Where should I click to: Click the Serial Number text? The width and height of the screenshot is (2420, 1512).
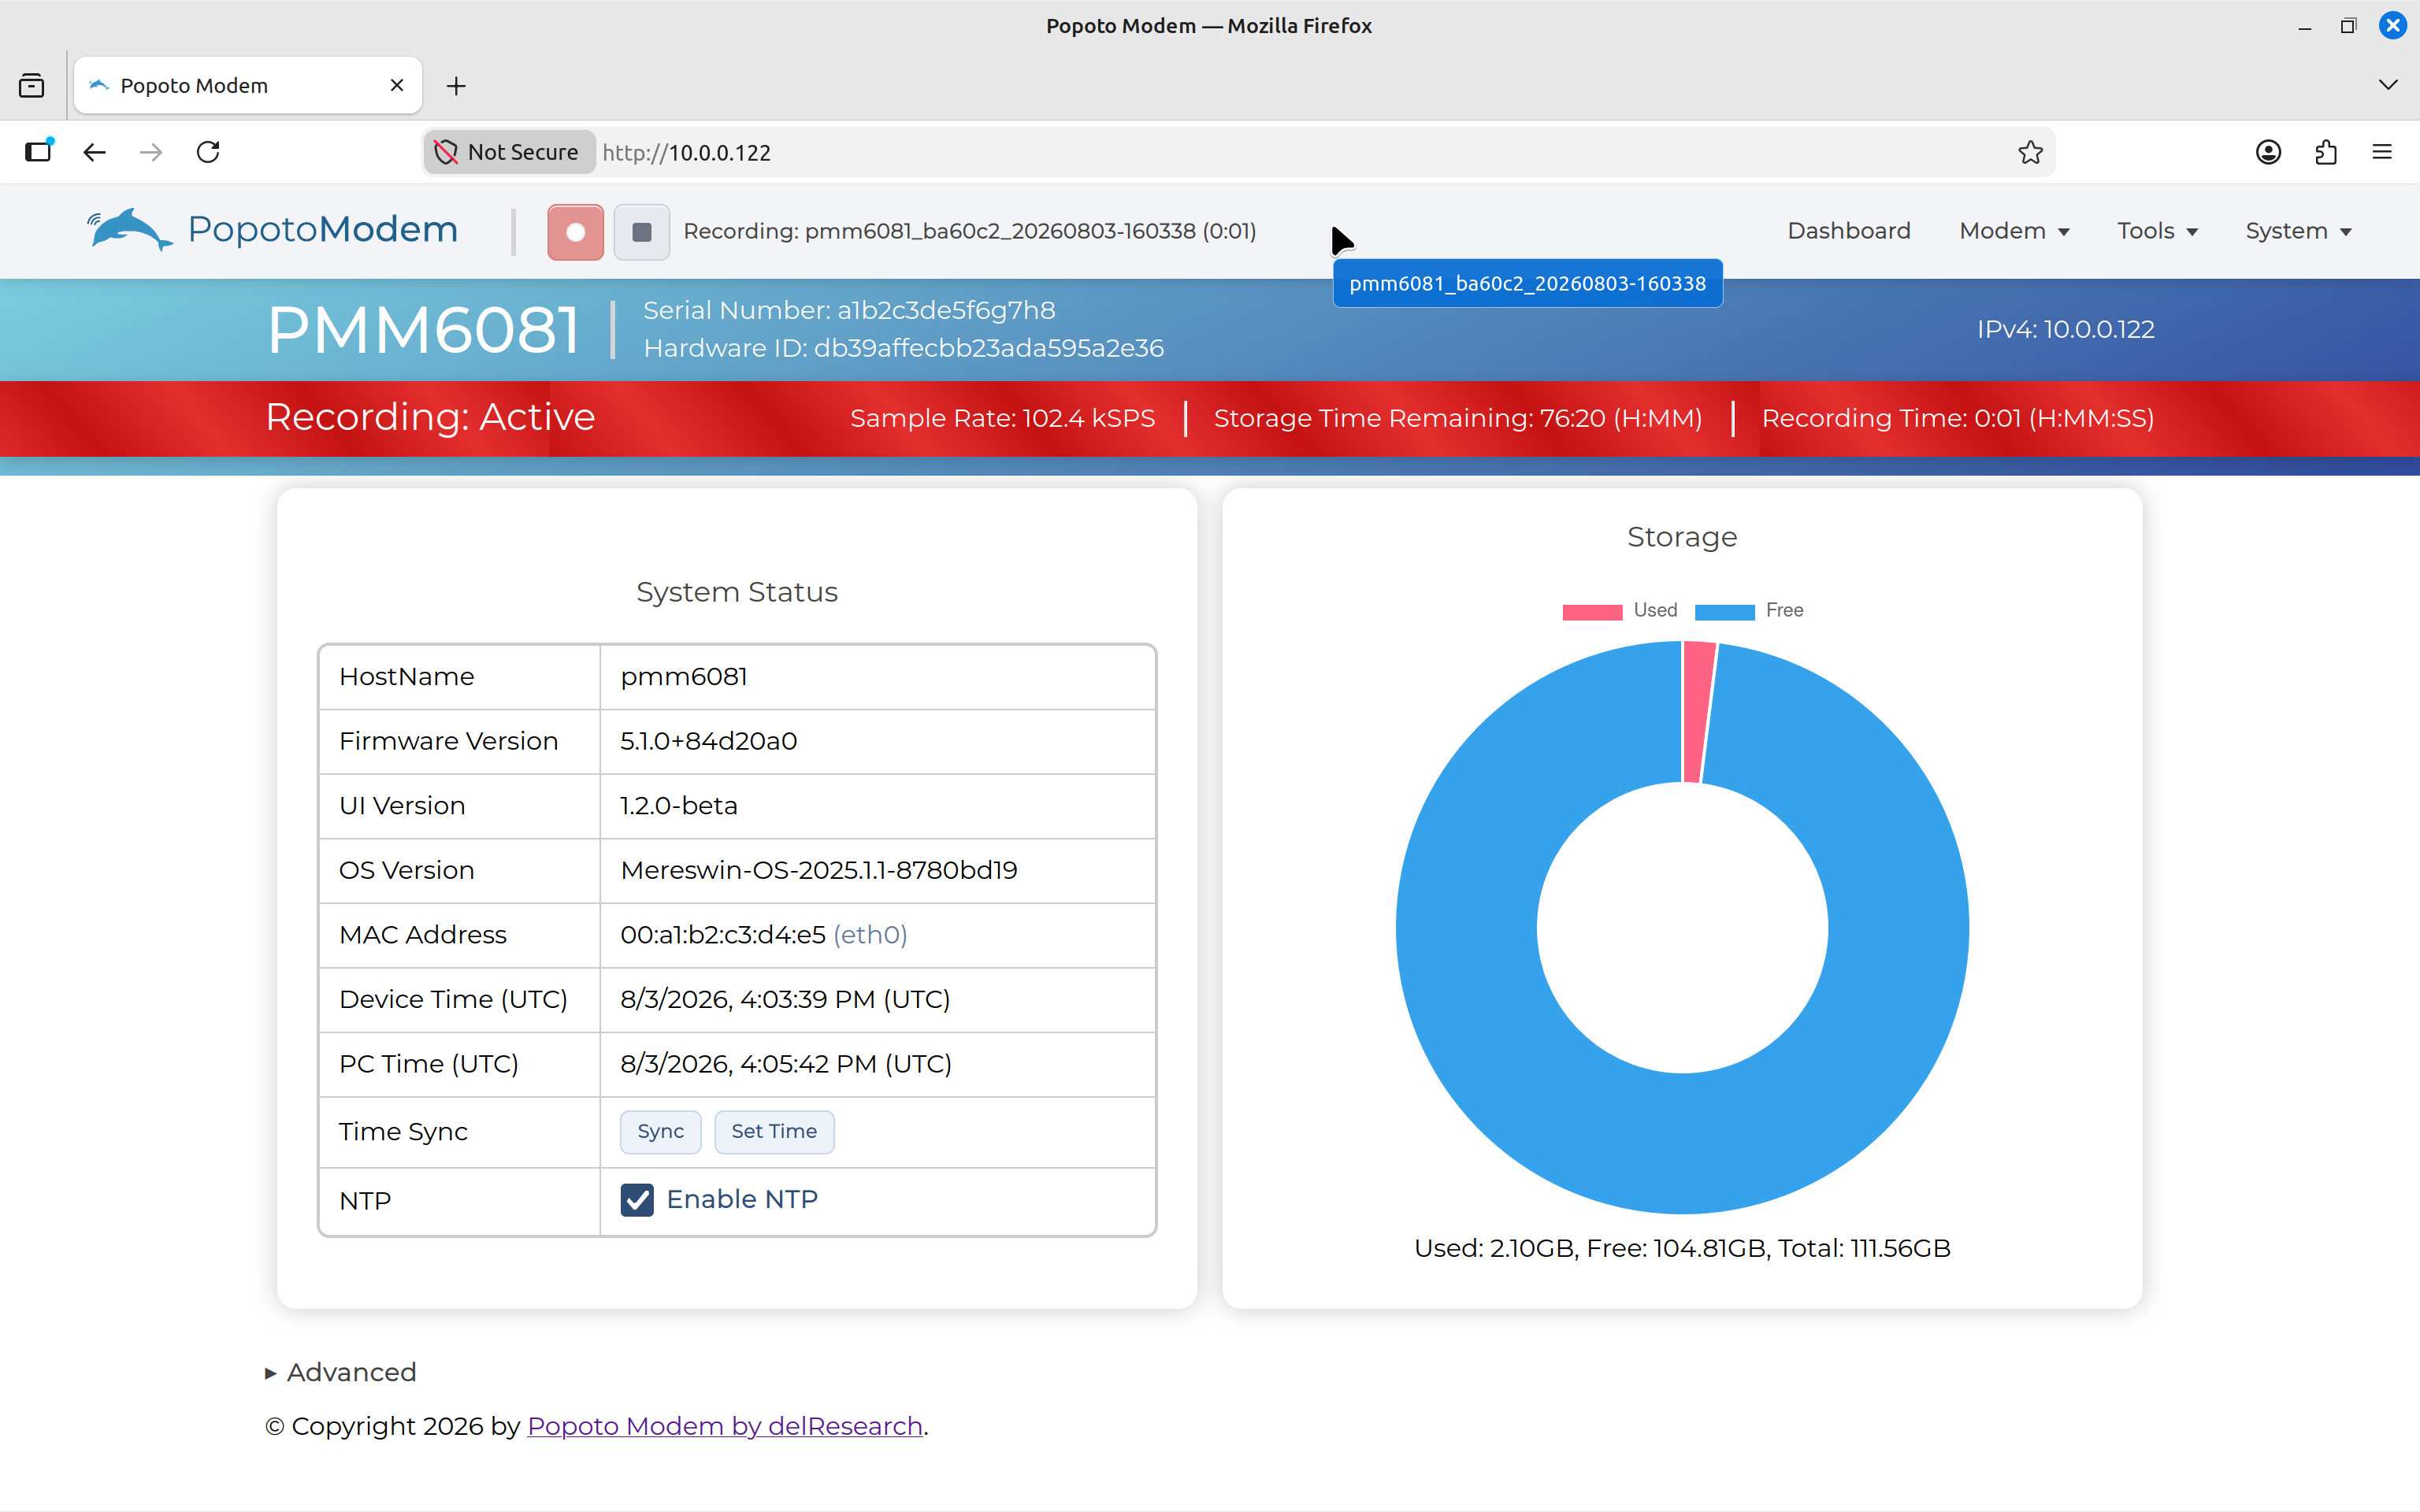tap(849, 310)
